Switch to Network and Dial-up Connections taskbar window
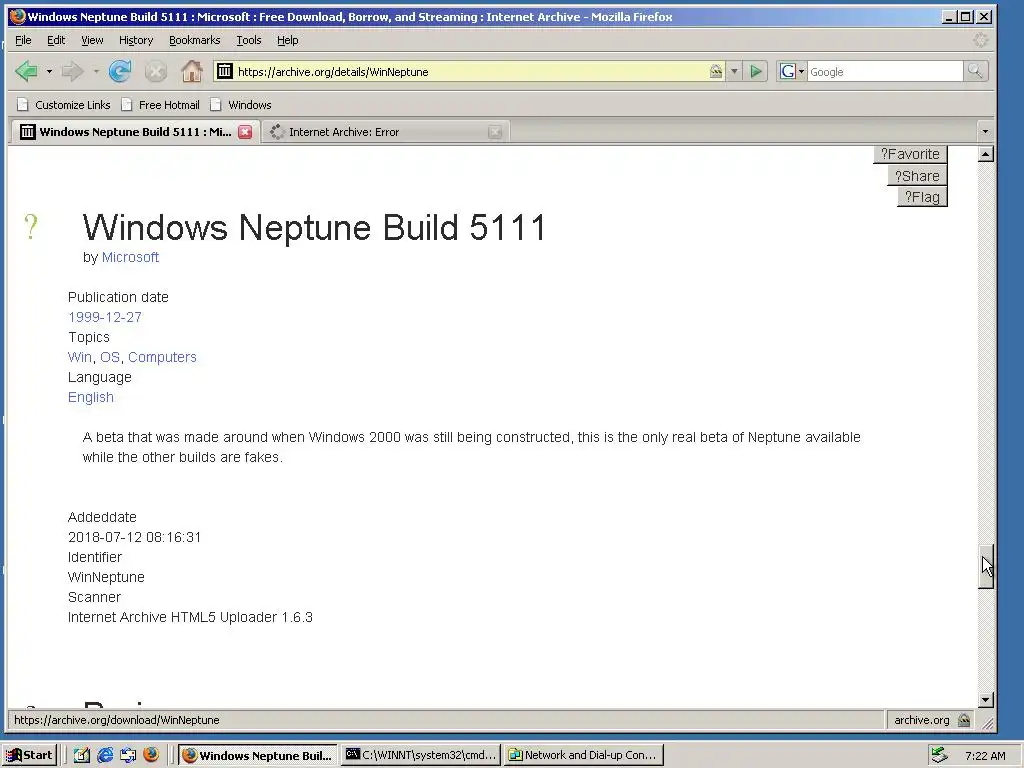 point(584,755)
